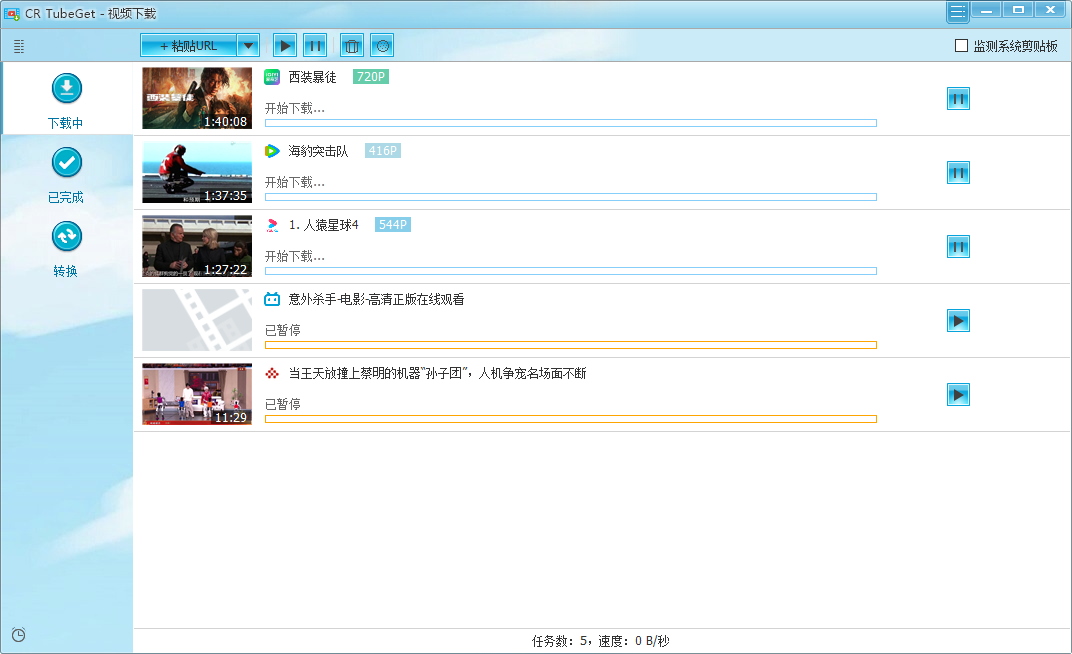
Task: Toggle the sidebar collapse icon at top left
Action: point(19,46)
